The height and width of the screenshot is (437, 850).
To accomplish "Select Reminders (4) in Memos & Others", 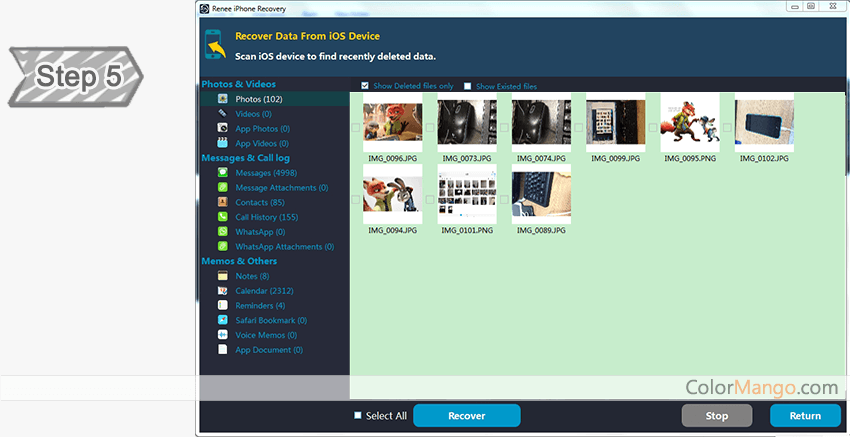I will point(260,306).
